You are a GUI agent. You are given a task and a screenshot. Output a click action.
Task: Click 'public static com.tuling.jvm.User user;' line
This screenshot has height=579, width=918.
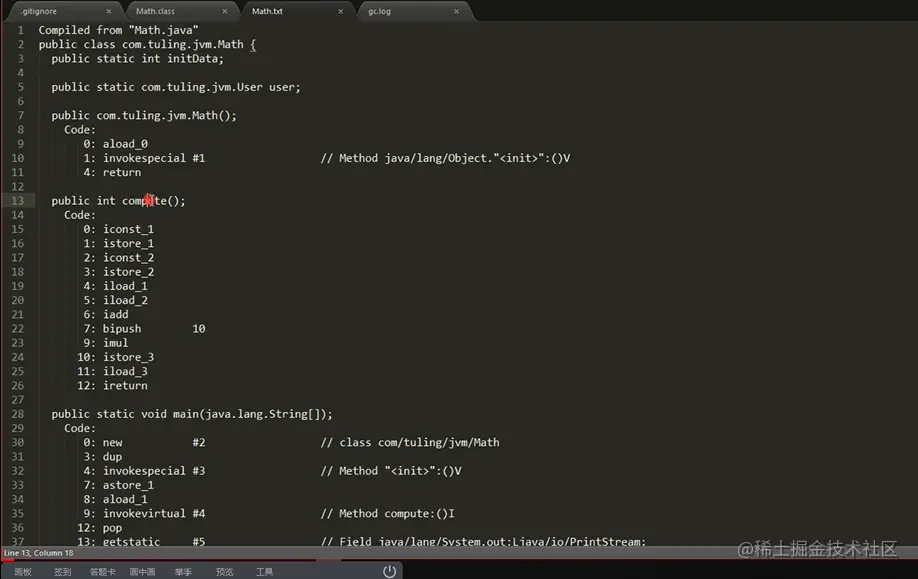[x=176, y=87]
